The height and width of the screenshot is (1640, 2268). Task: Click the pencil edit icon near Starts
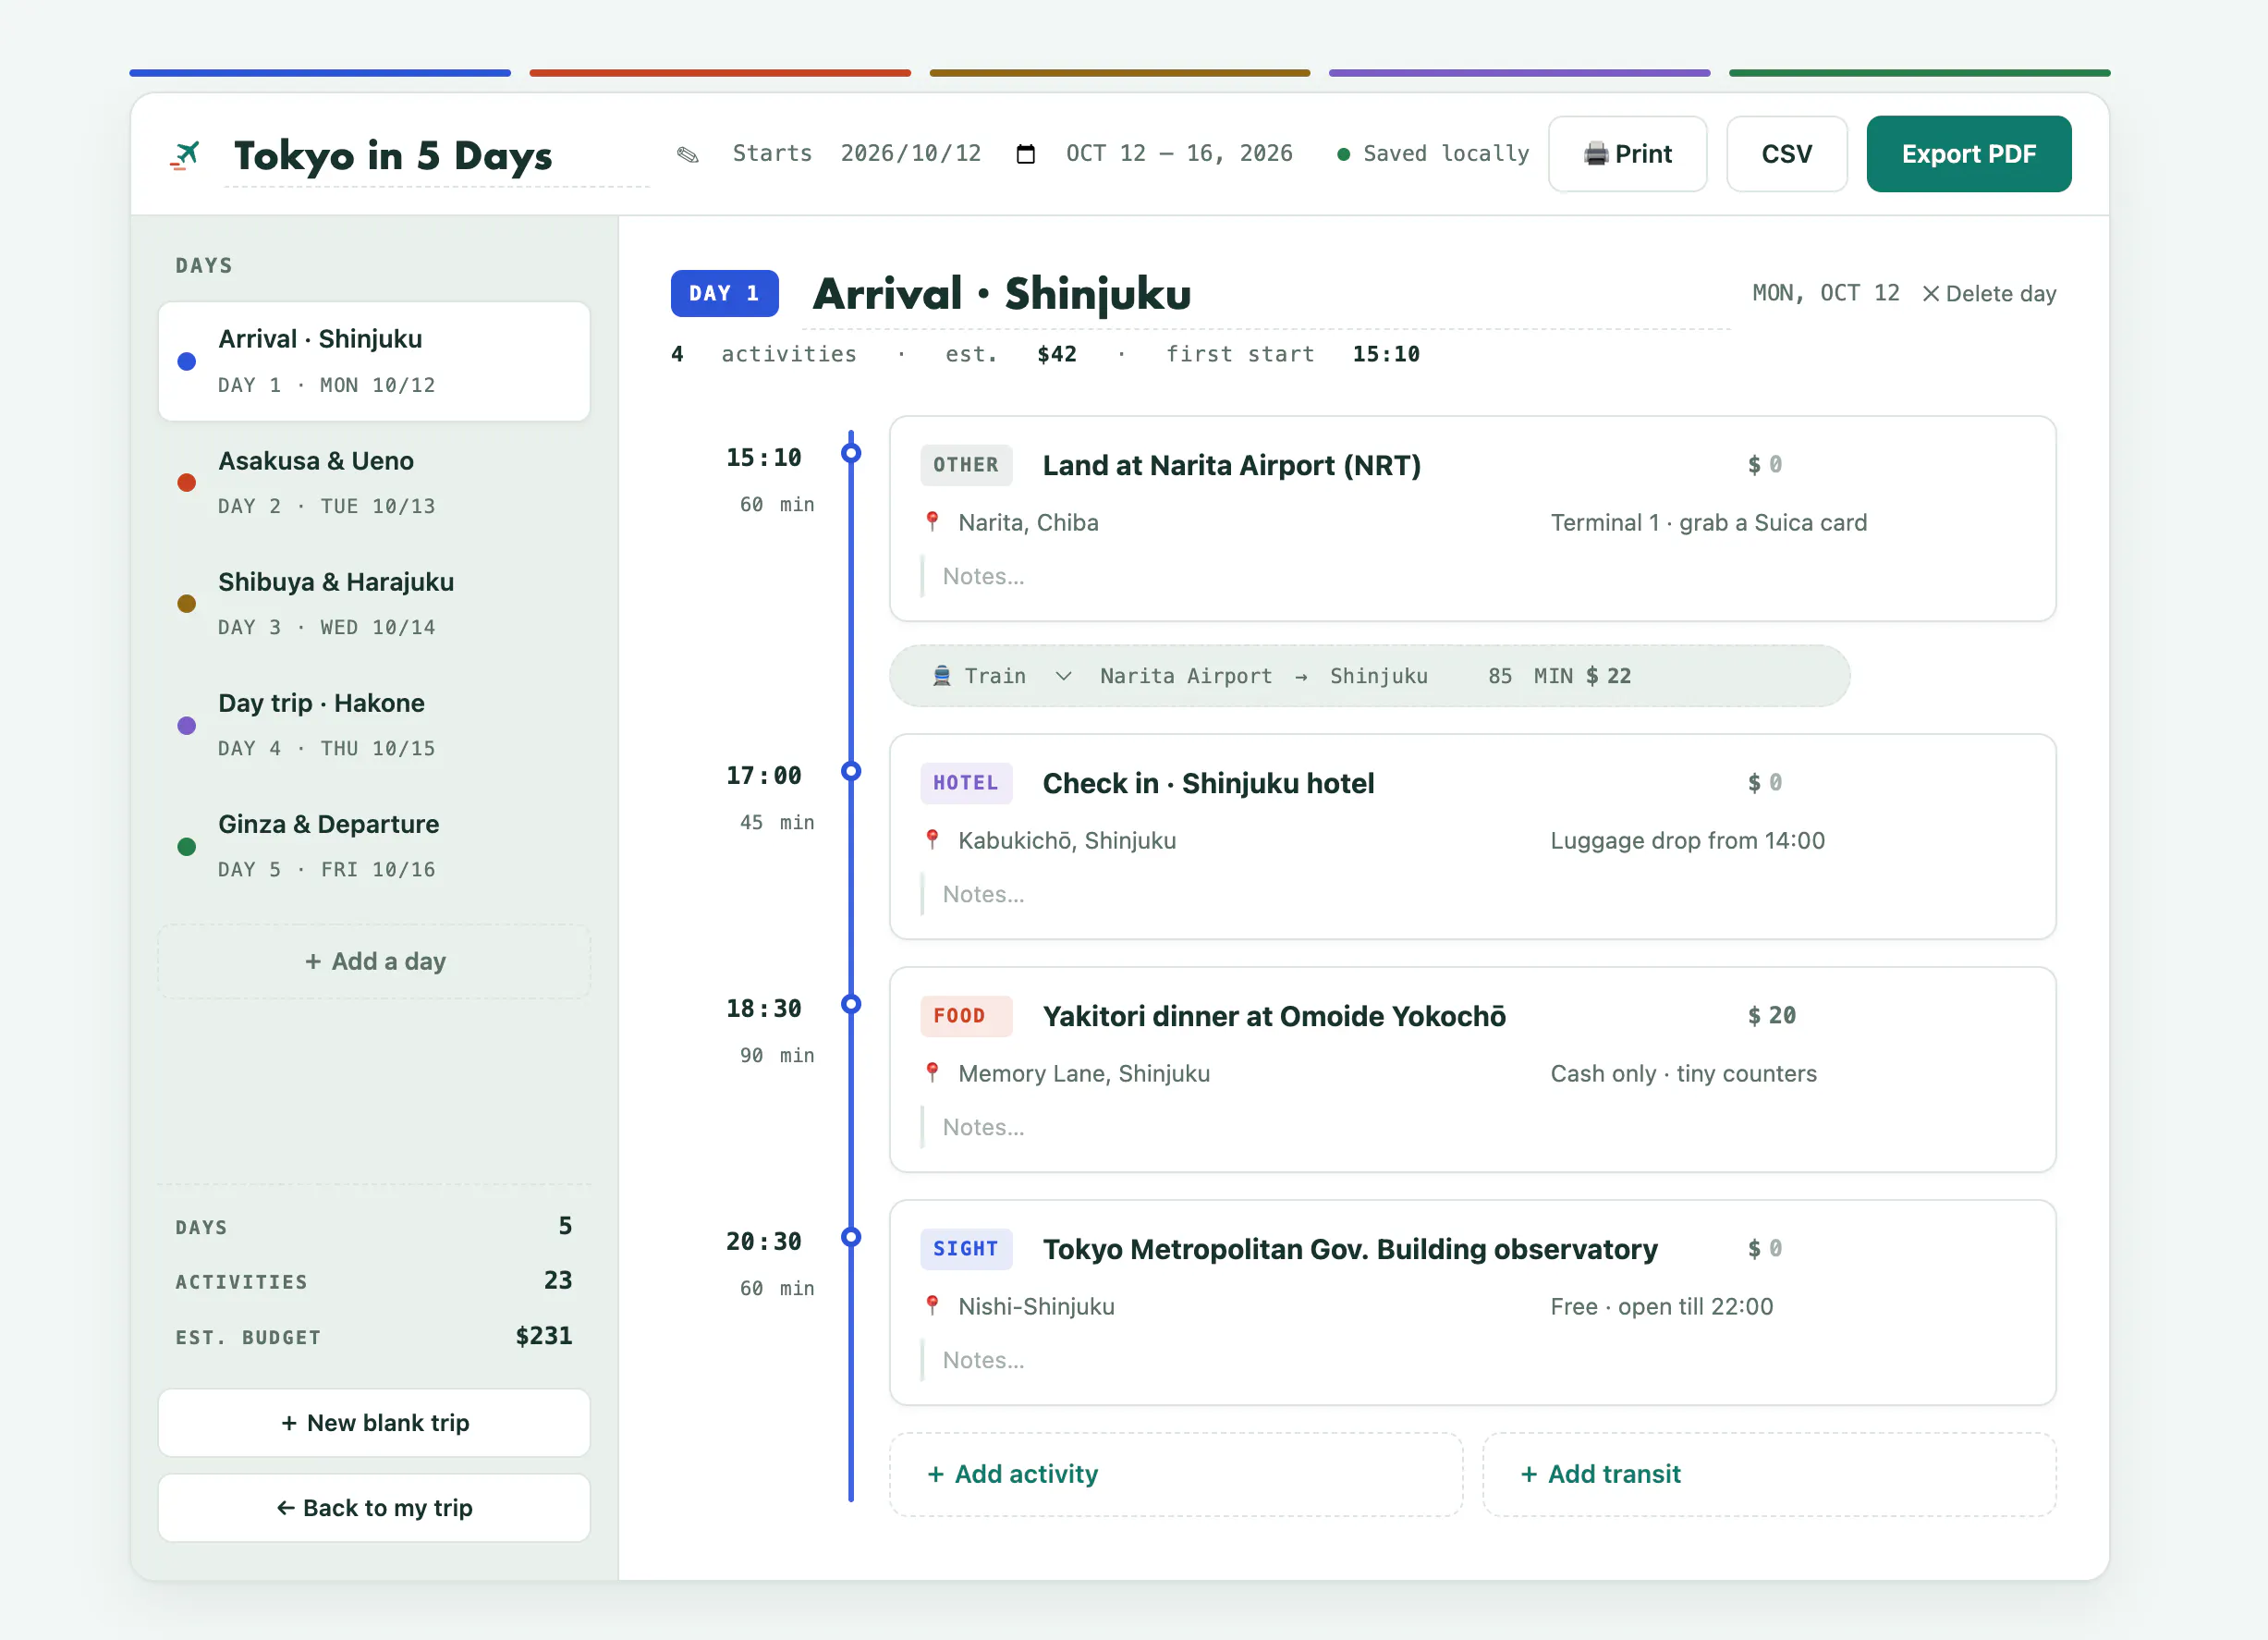tap(688, 154)
